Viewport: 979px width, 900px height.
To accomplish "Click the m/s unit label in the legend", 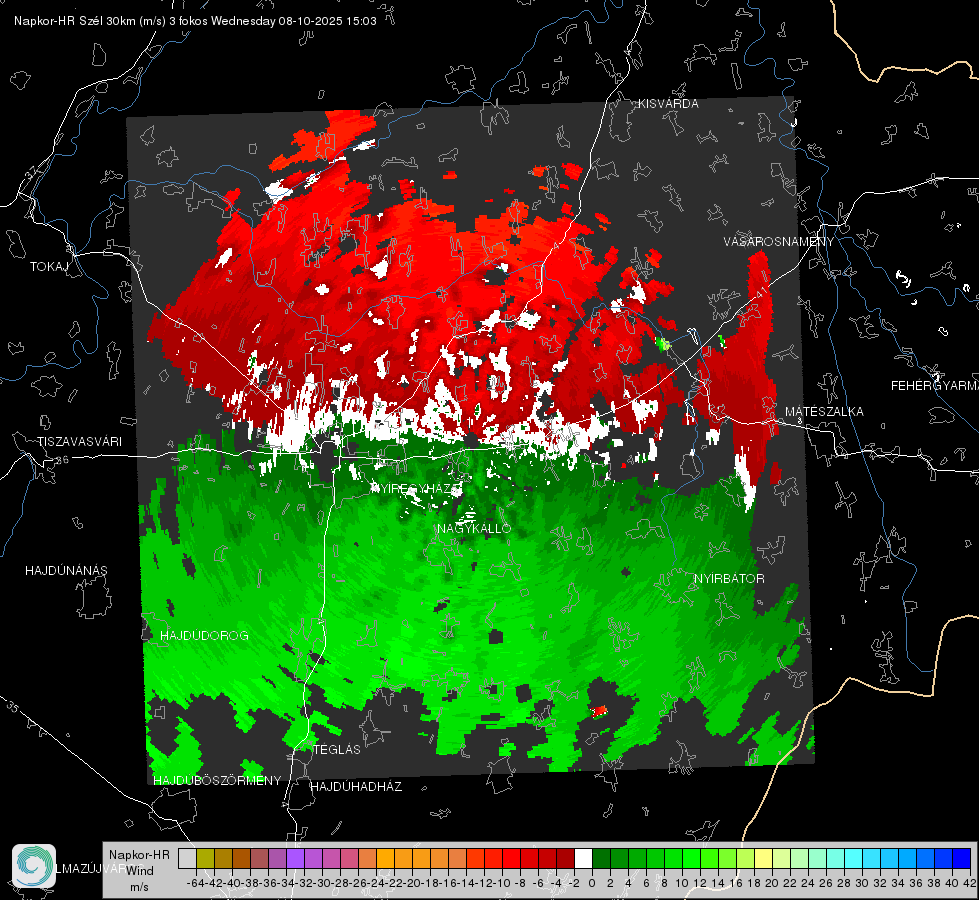I will coord(139,887).
